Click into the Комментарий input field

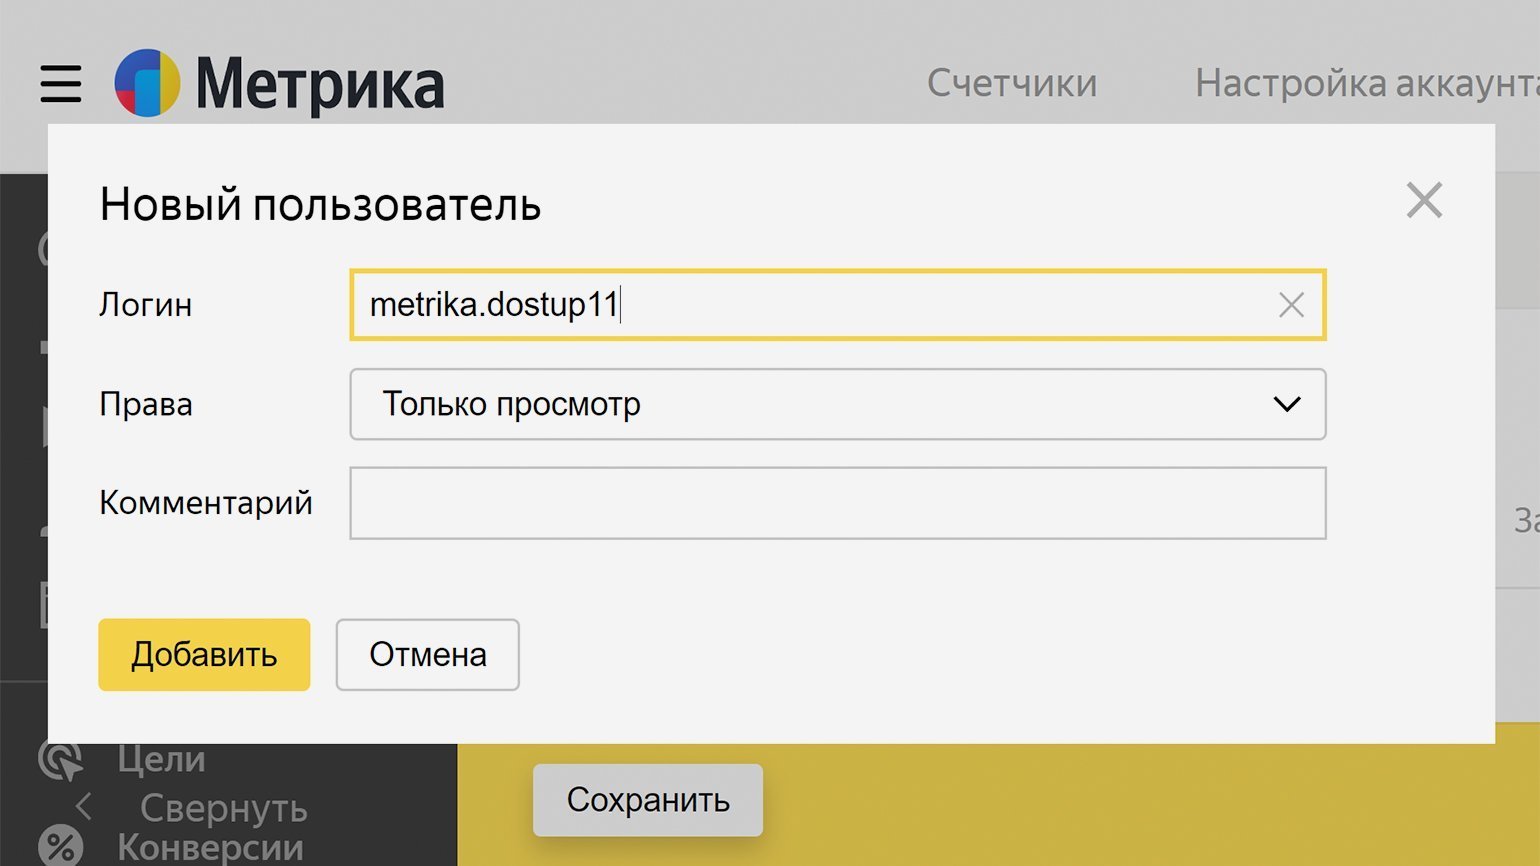click(837, 503)
